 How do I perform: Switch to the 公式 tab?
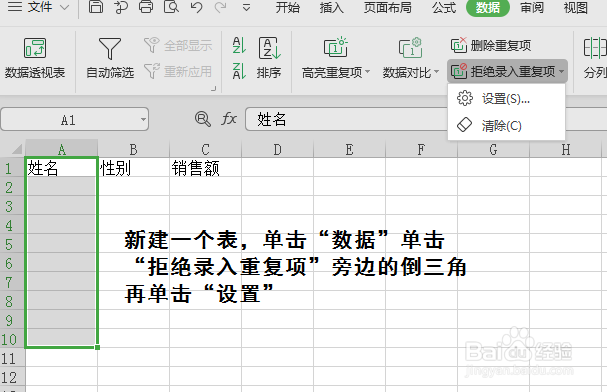tap(444, 7)
